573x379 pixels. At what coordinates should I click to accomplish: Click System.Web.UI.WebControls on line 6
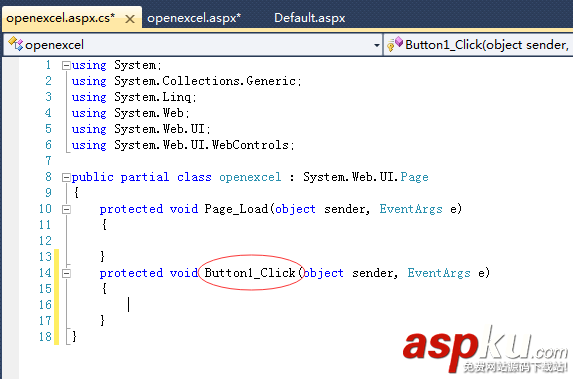point(202,145)
